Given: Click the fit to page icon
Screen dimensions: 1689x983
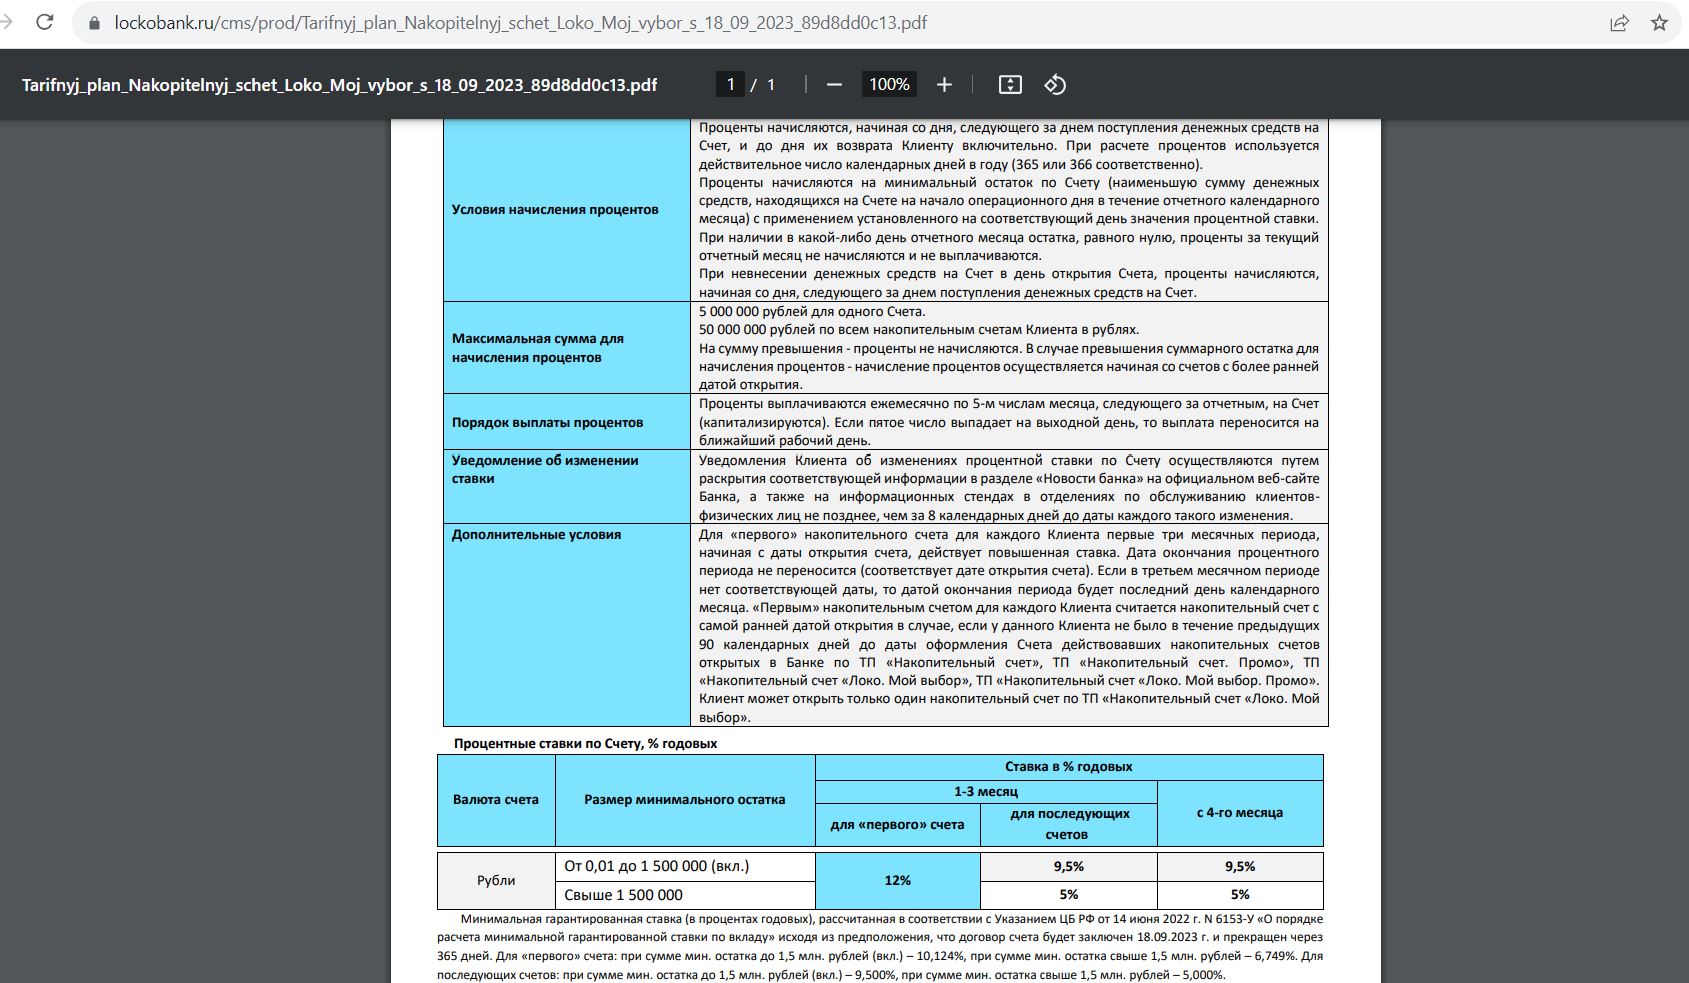Looking at the screenshot, I should click(x=1010, y=85).
